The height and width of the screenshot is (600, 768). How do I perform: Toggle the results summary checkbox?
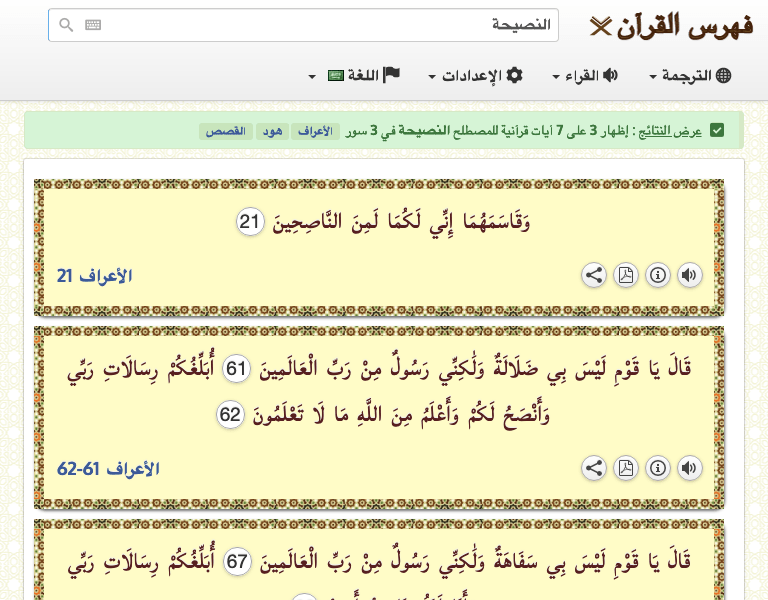pyautogui.click(x=717, y=131)
